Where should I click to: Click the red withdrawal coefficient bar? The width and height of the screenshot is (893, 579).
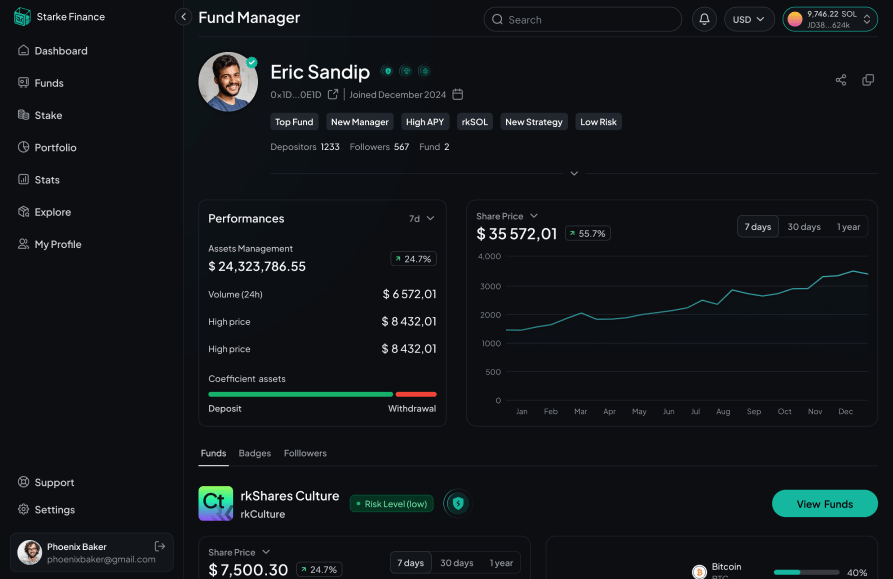pyautogui.click(x=416, y=394)
